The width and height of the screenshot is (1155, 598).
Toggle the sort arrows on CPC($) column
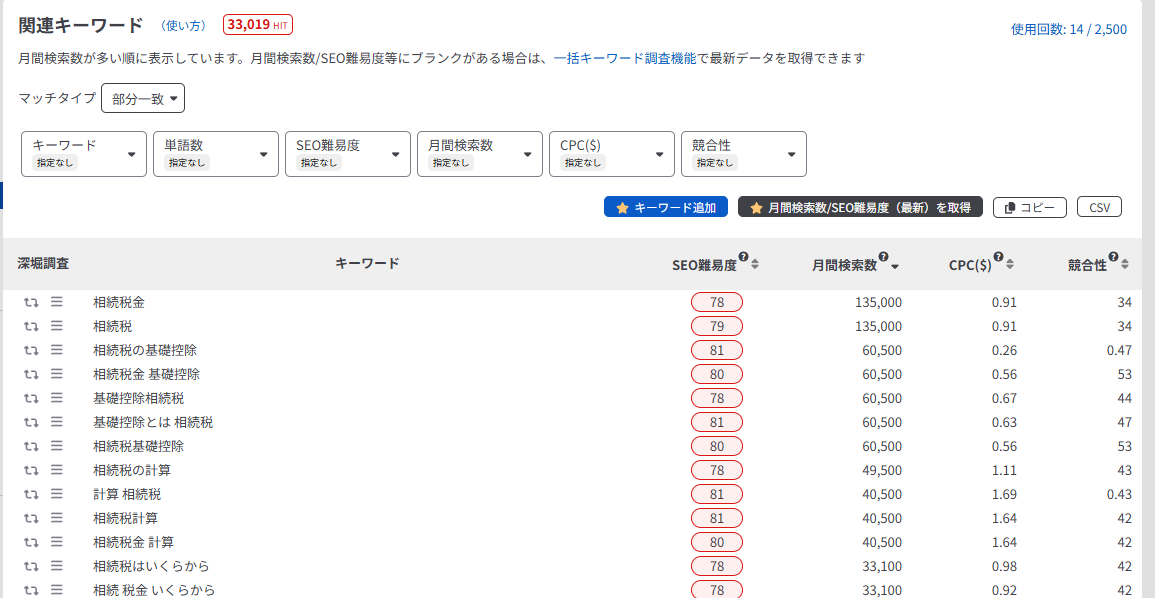[1008, 263]
